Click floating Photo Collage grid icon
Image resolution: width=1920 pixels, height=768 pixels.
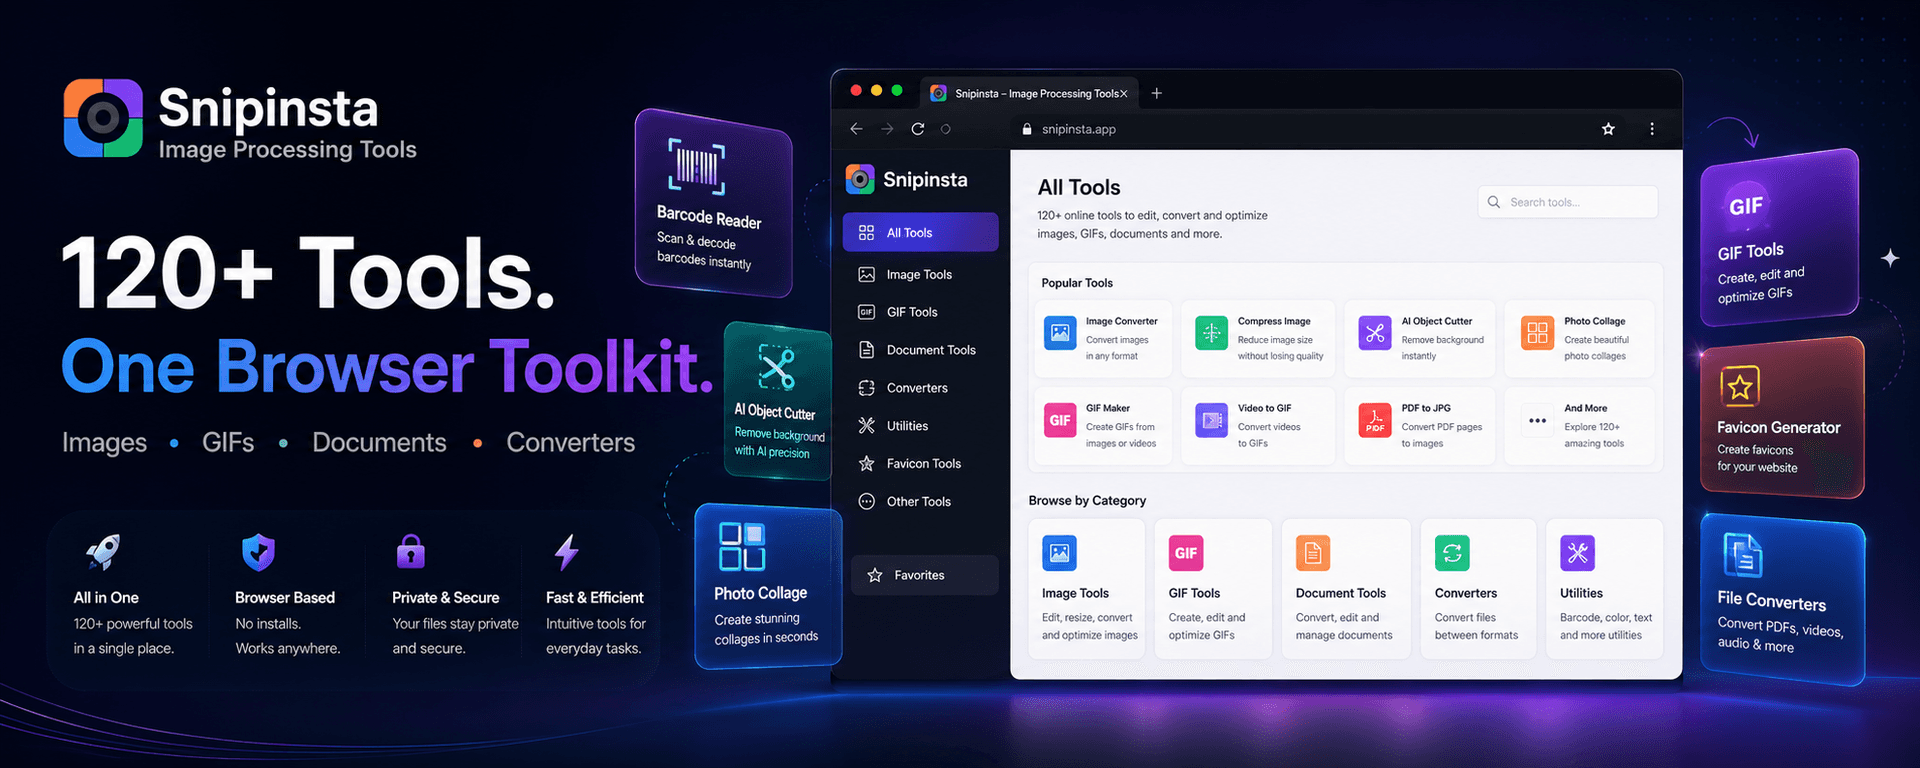pos(742,546)
